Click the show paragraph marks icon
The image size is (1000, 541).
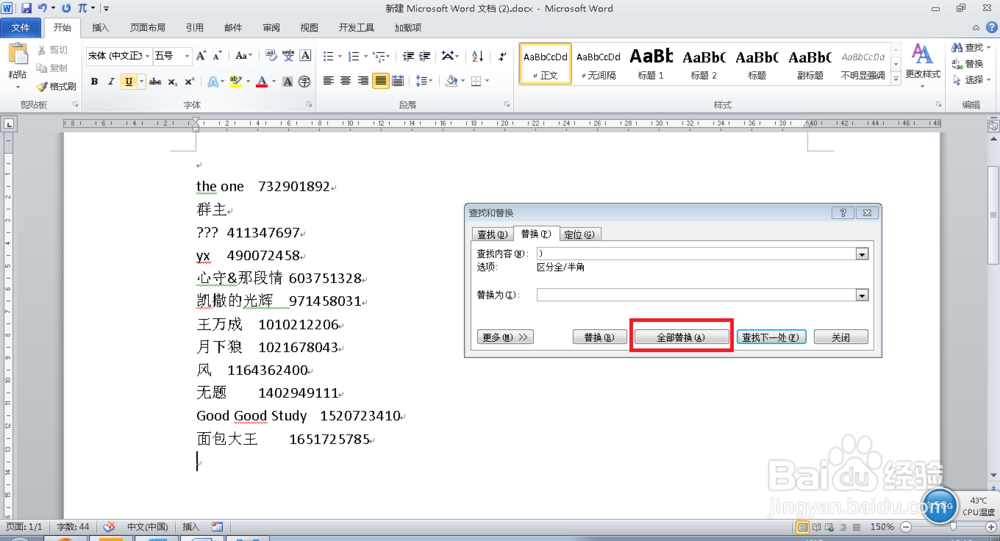click(503, 56)
